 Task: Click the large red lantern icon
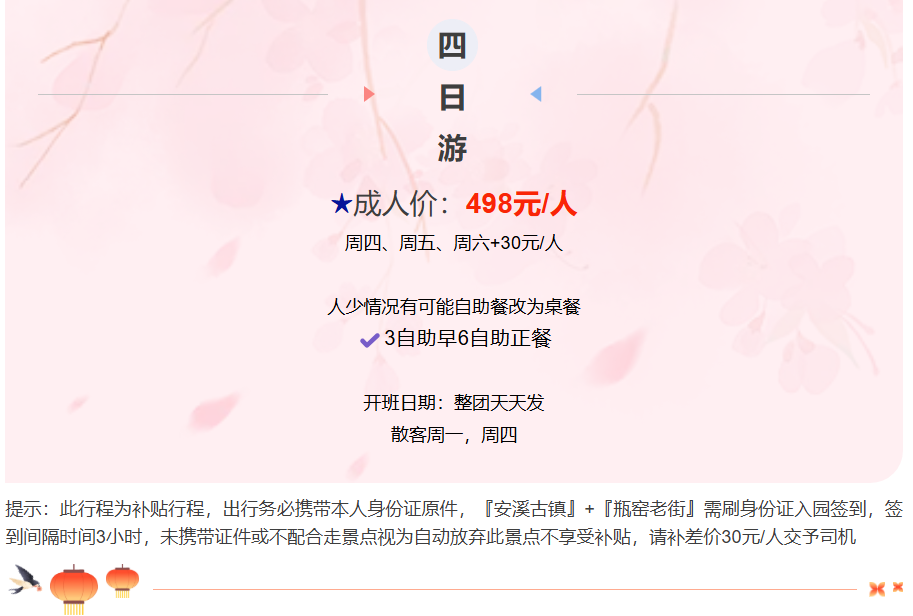[x=74, y=590]
